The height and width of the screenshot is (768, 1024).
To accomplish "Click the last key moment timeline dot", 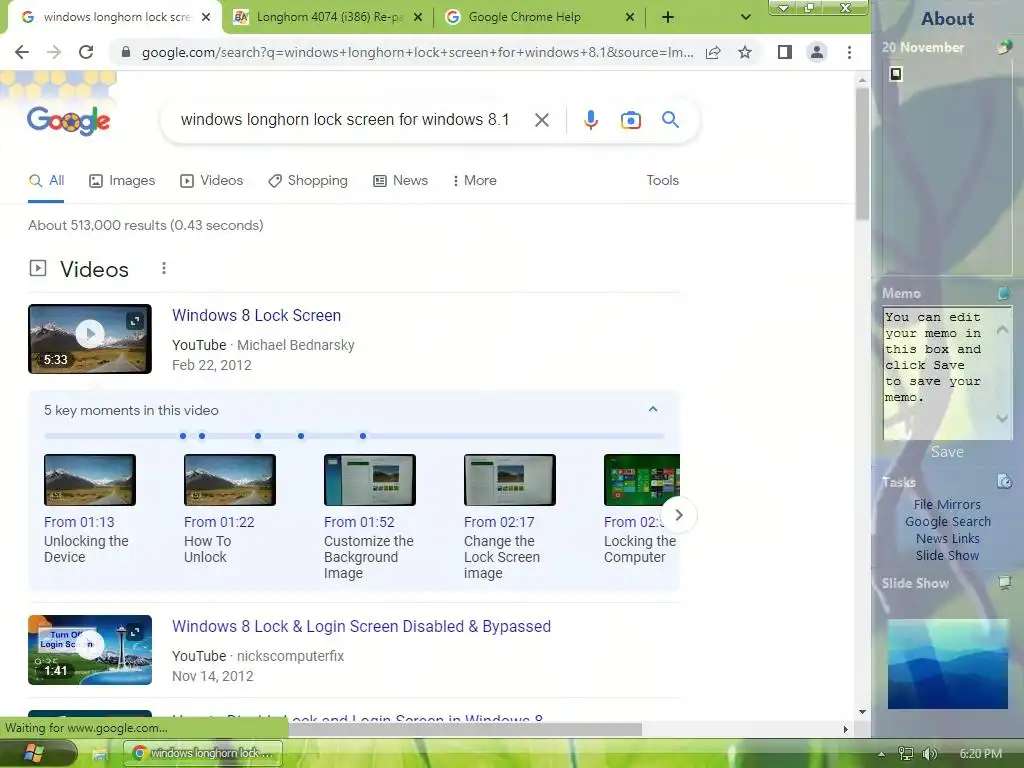I will [x=363, y=436].
